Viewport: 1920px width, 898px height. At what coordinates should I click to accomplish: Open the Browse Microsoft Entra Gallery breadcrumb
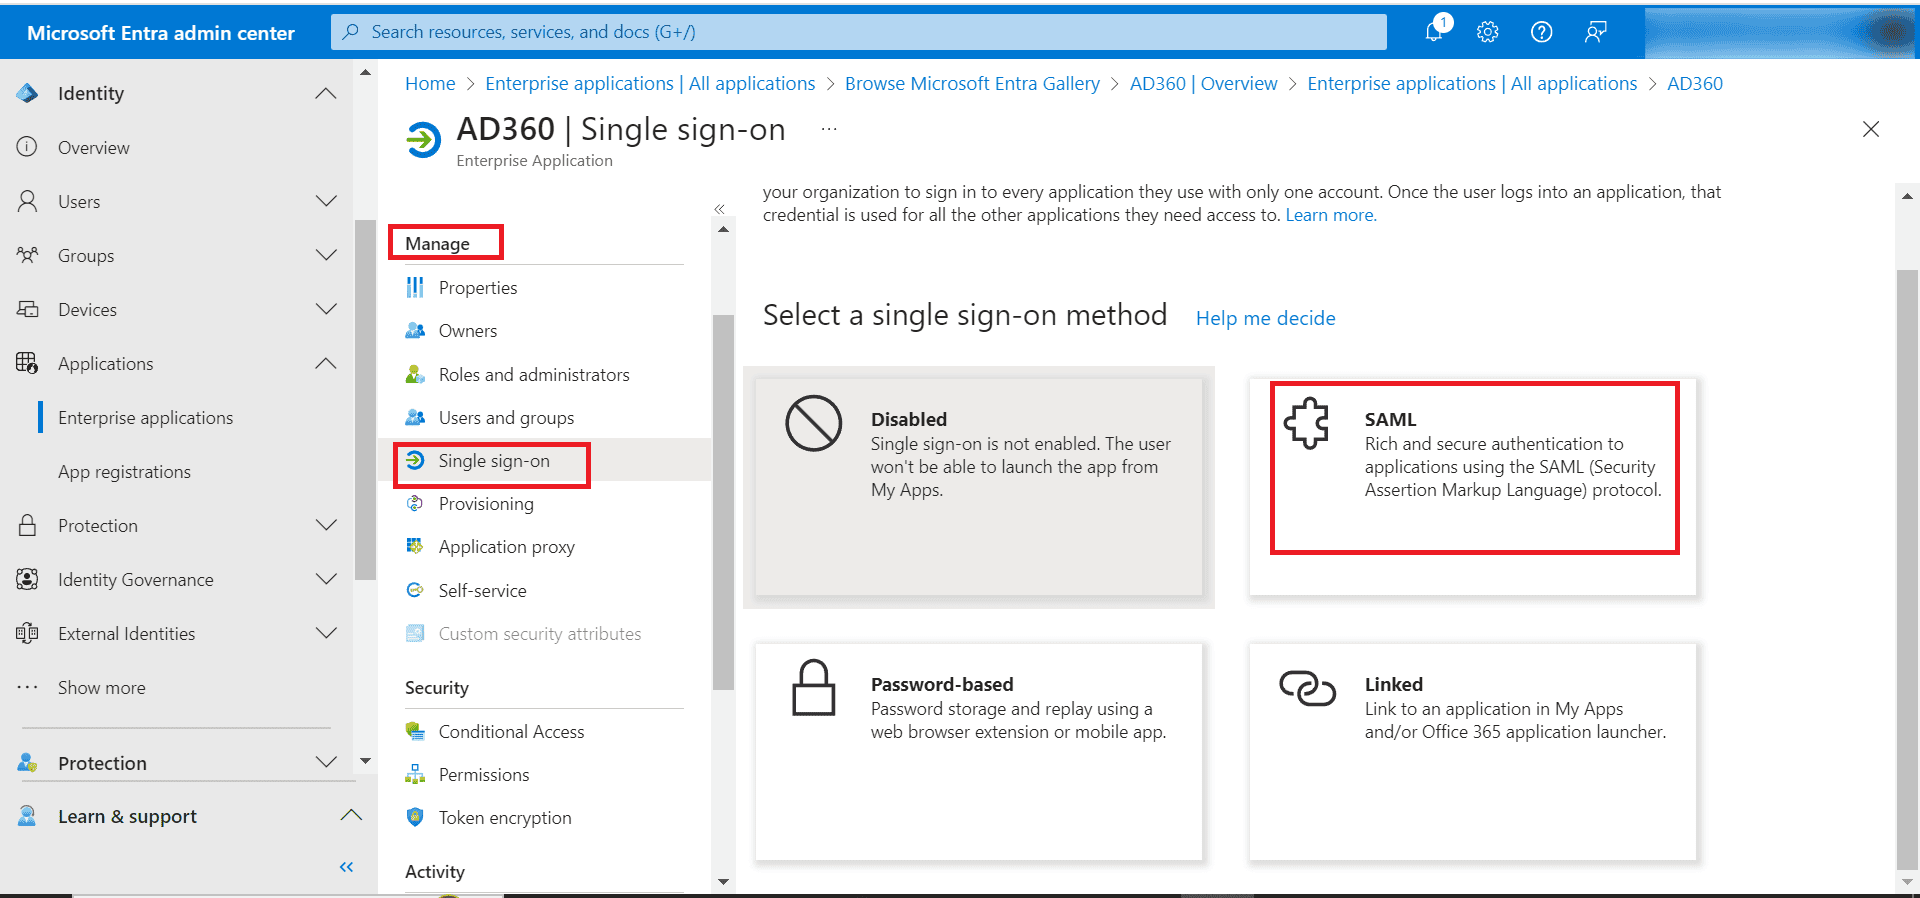[x=971, y=83]
